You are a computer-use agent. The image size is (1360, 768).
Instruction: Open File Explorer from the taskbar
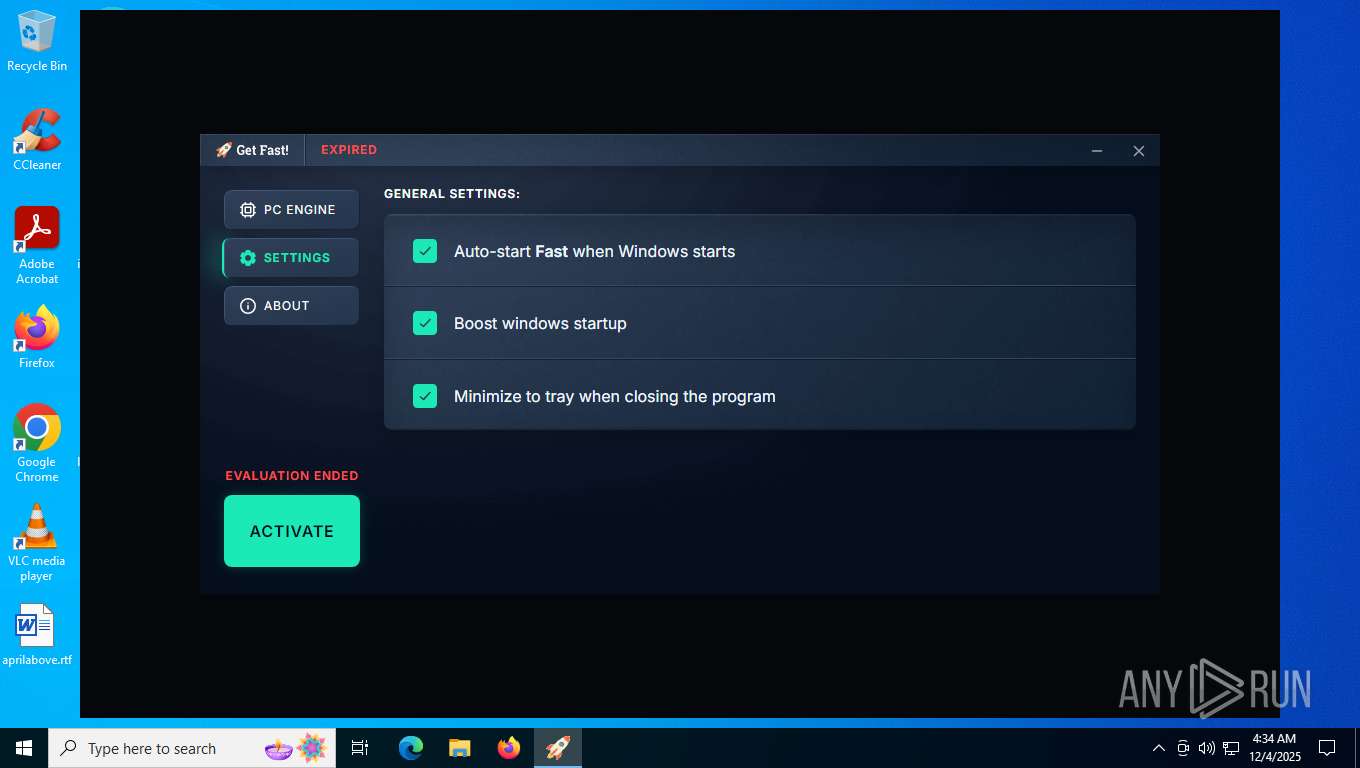pos(460,748)
